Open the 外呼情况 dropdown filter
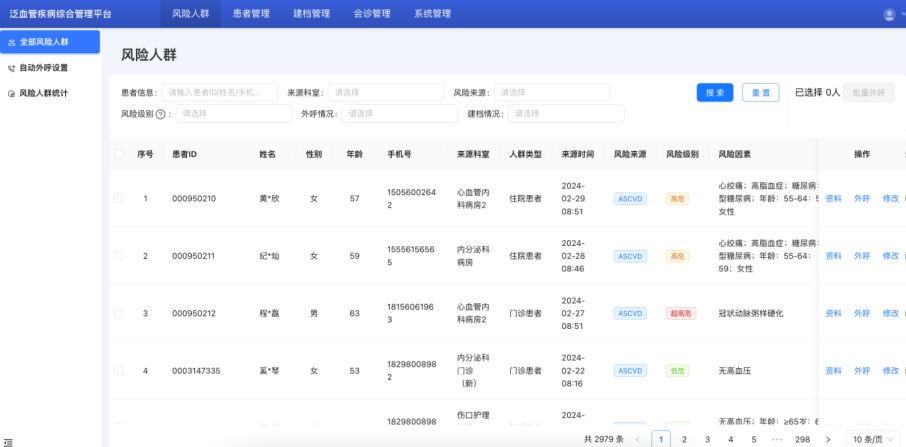Viewport: 906px width, 447px height. click(400, 114)
